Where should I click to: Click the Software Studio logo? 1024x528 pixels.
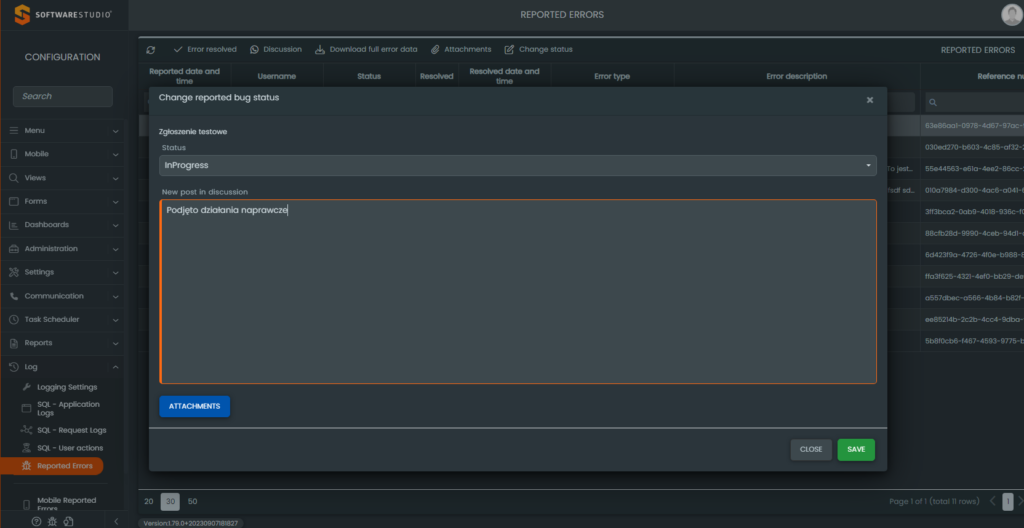(x=63, y=15)
